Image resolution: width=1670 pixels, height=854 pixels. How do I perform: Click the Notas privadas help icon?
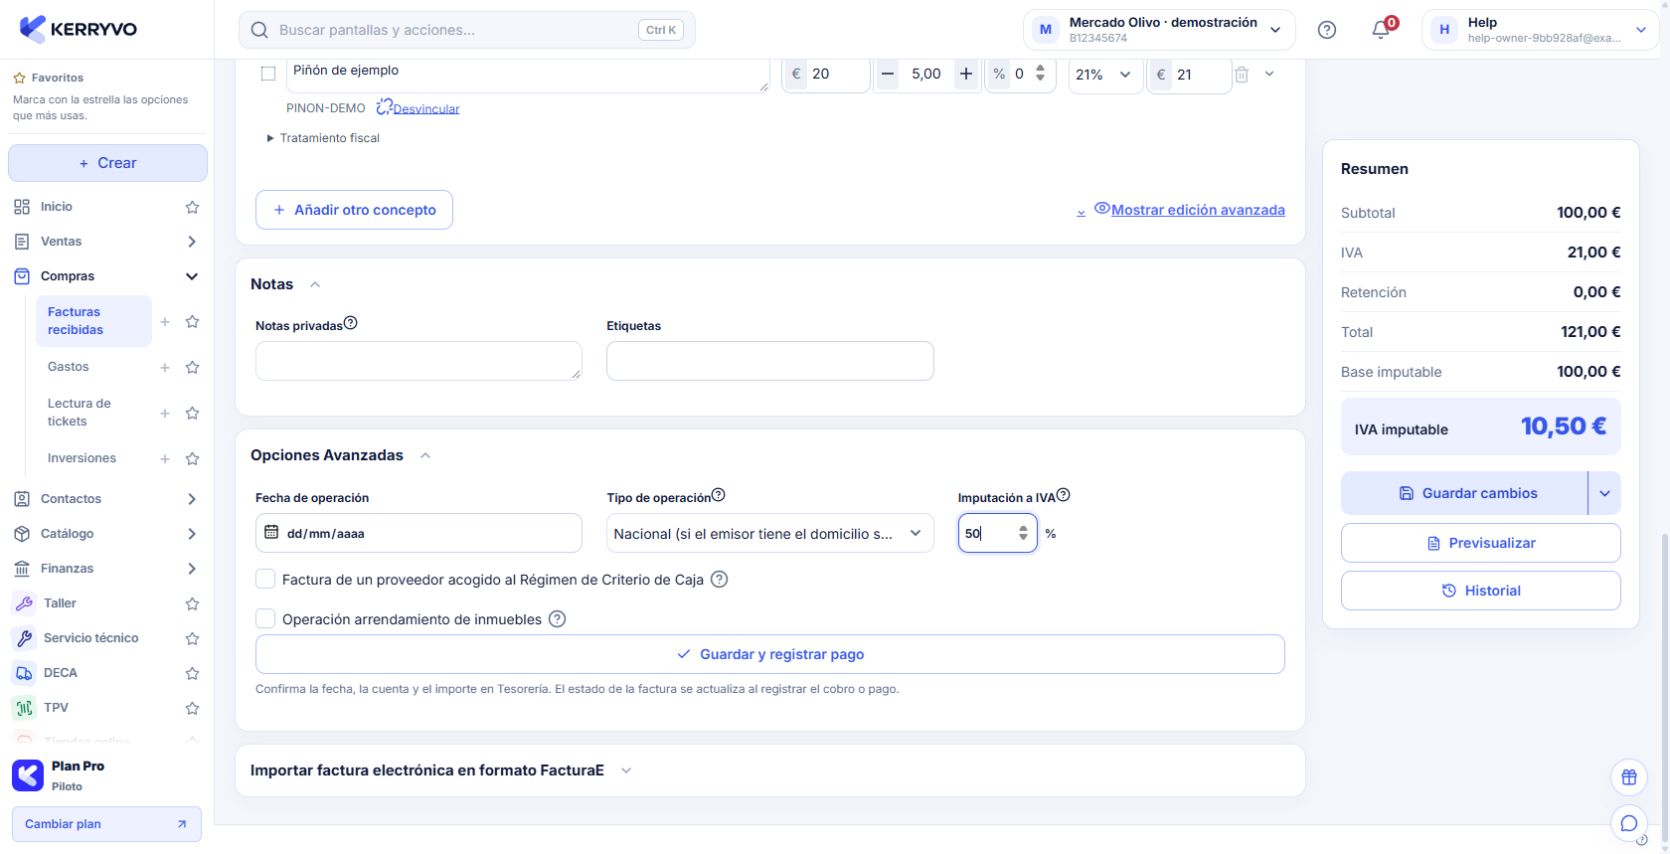[351, 323]
